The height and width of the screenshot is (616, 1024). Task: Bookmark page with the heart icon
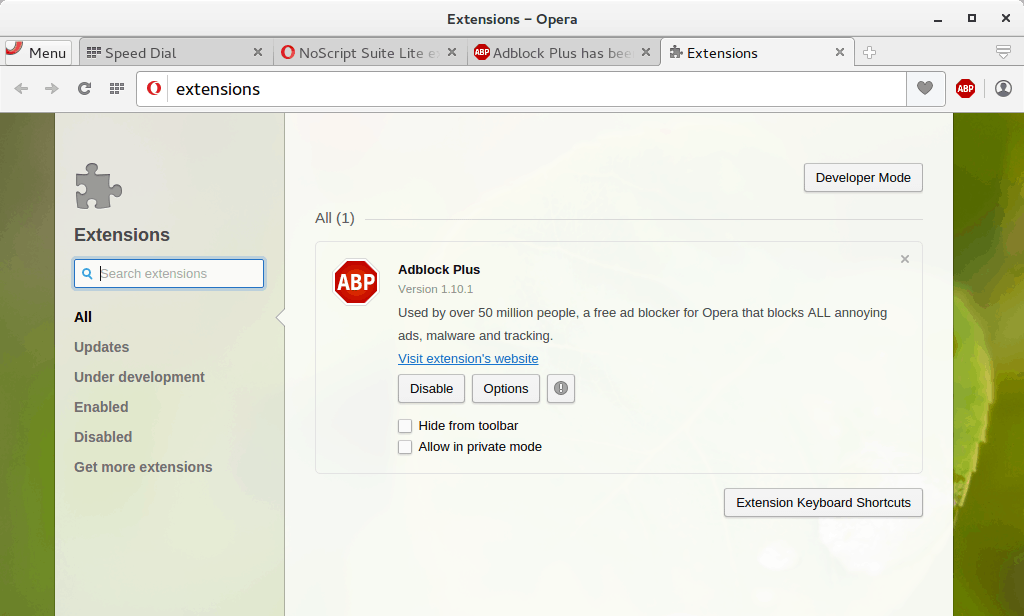[925, 88]
